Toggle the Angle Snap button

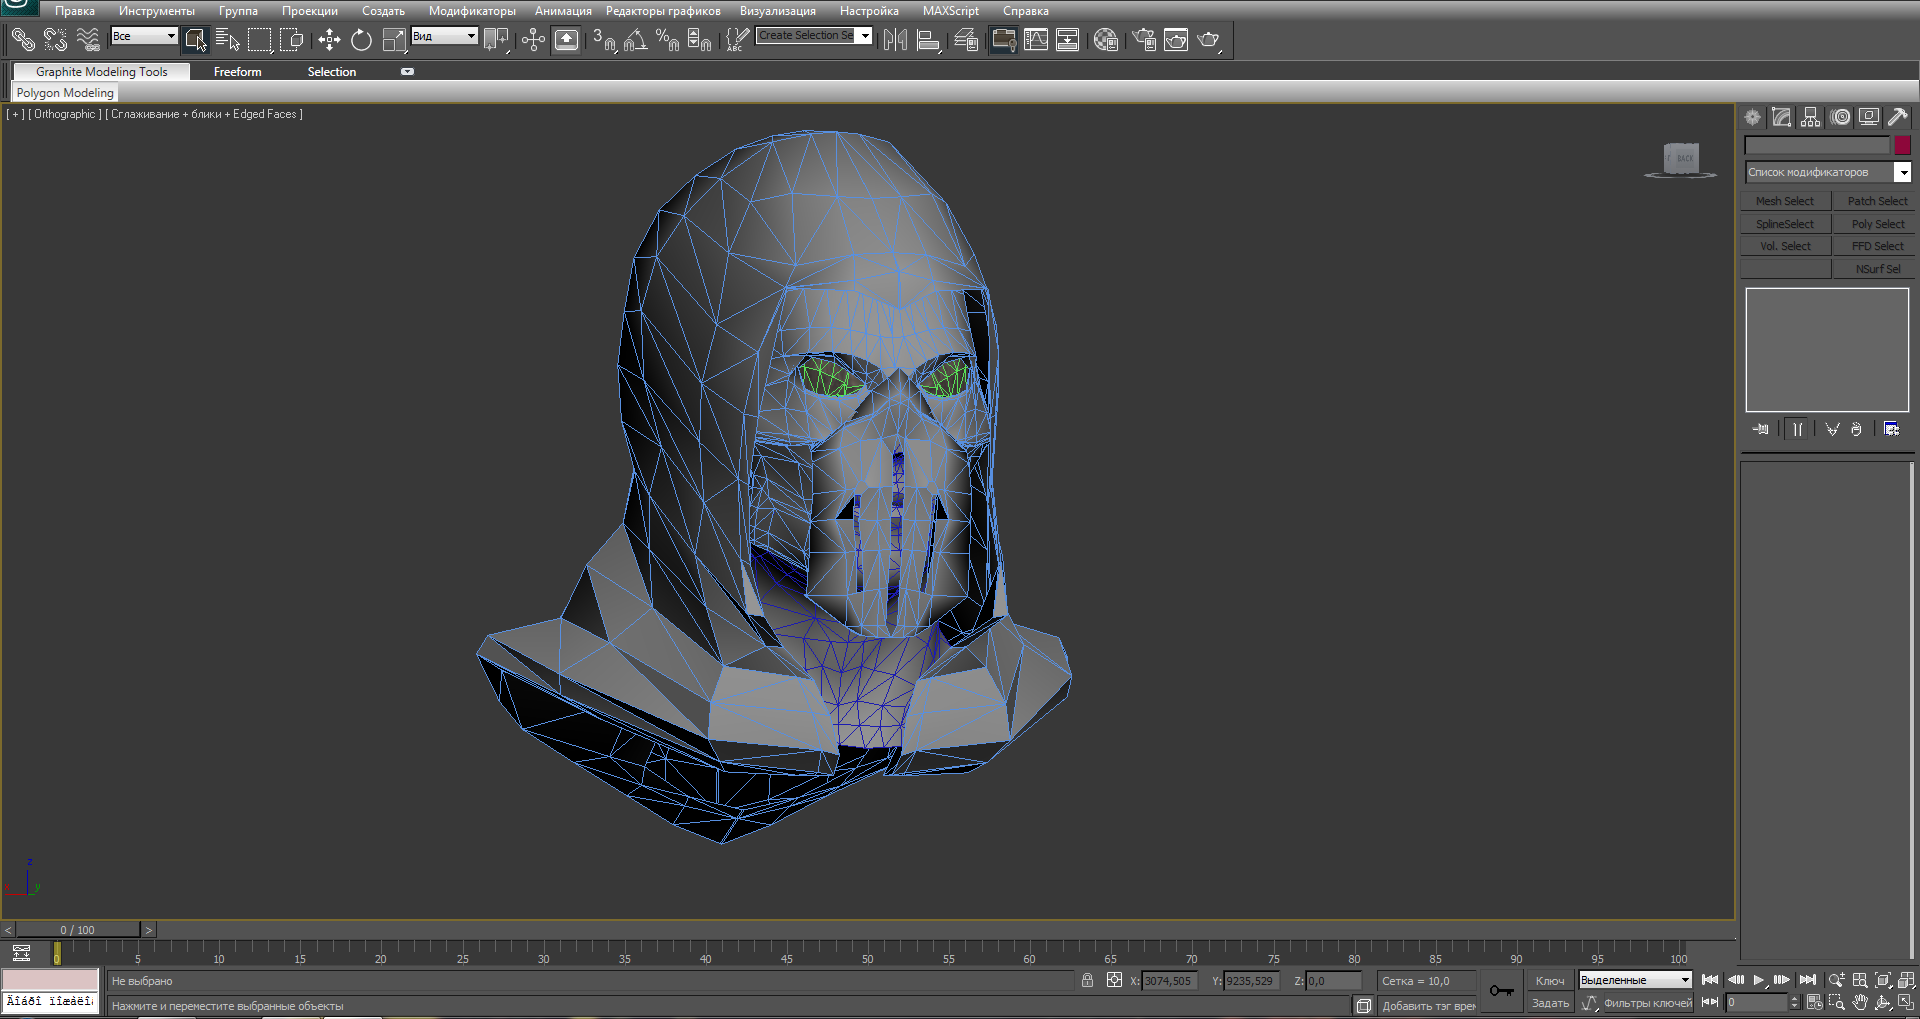point(636,40)
